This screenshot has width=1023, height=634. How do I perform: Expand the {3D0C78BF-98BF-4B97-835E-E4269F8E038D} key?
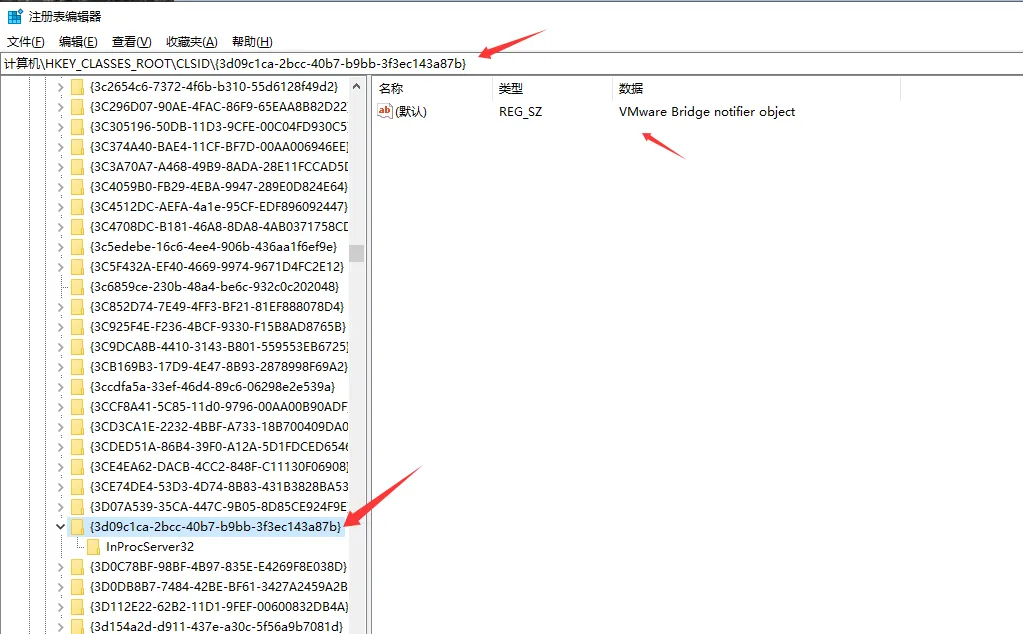click(x=60, y=566)
